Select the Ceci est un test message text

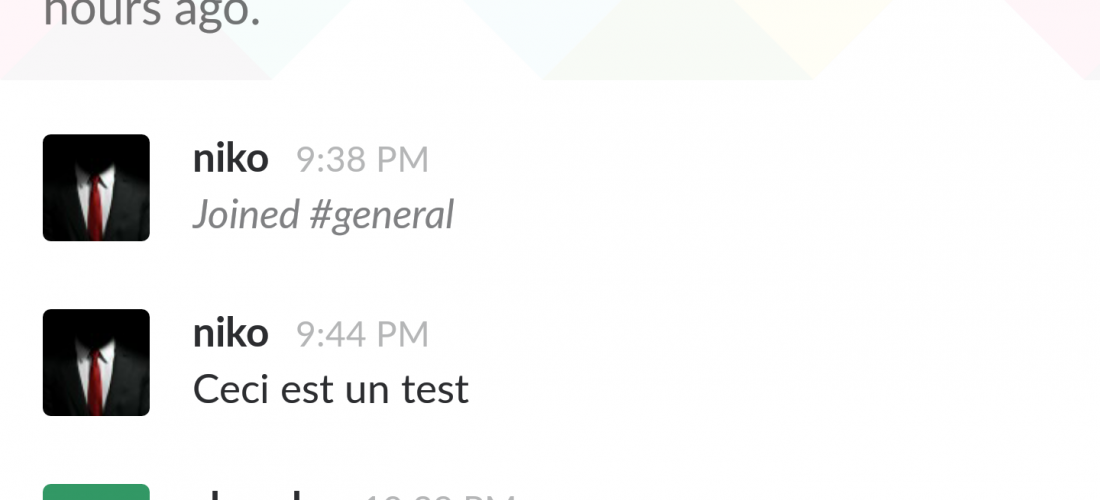[330, 389]
